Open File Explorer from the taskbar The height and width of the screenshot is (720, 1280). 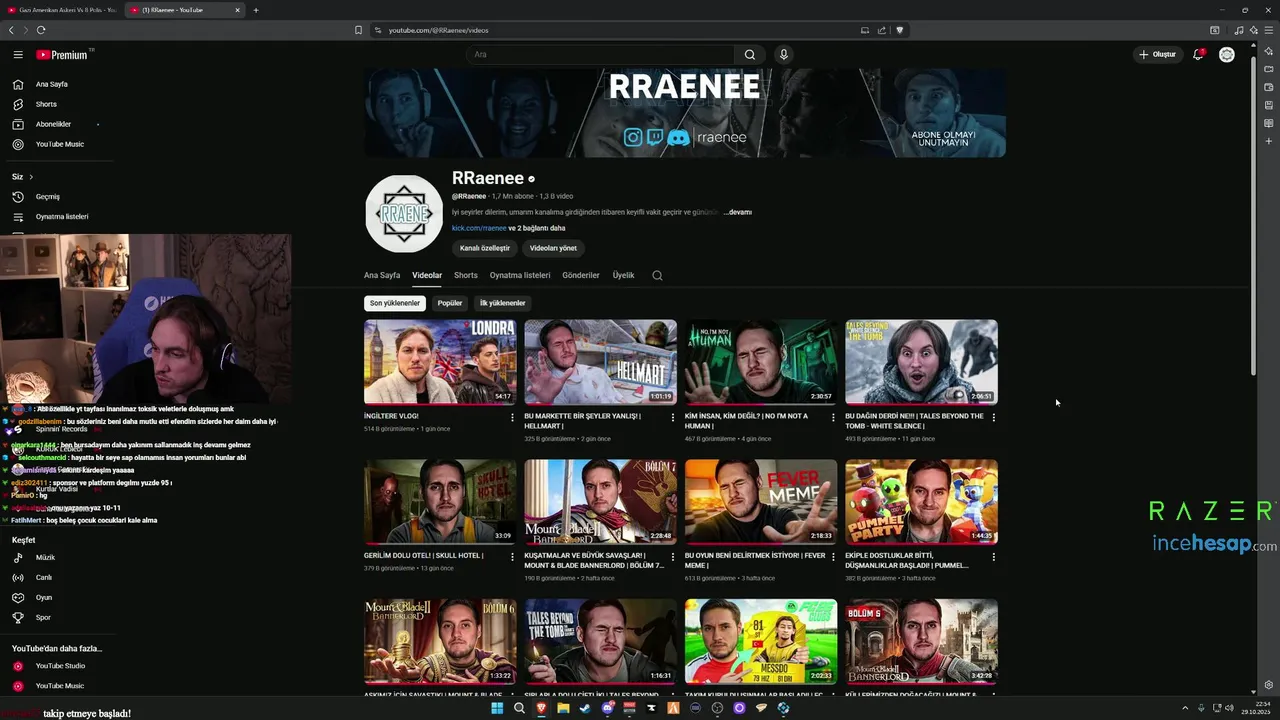pos(563,708)
